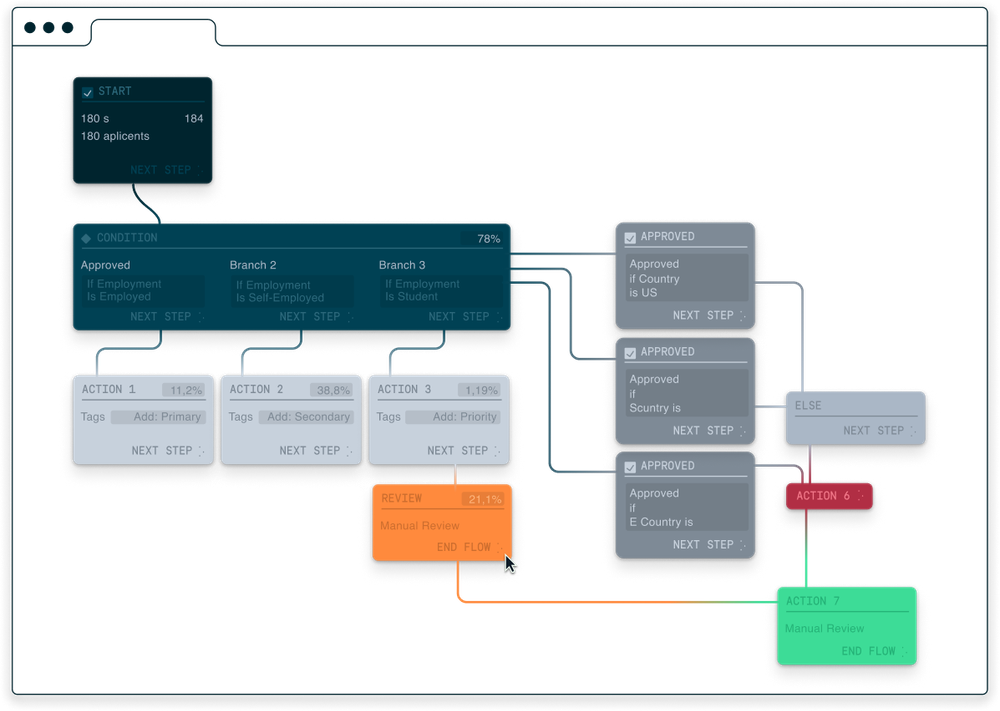The height and width of the screenshot is (711, 1000).
Task: Select the 'Add: Priority' tag field
Action: coord(453,417)
